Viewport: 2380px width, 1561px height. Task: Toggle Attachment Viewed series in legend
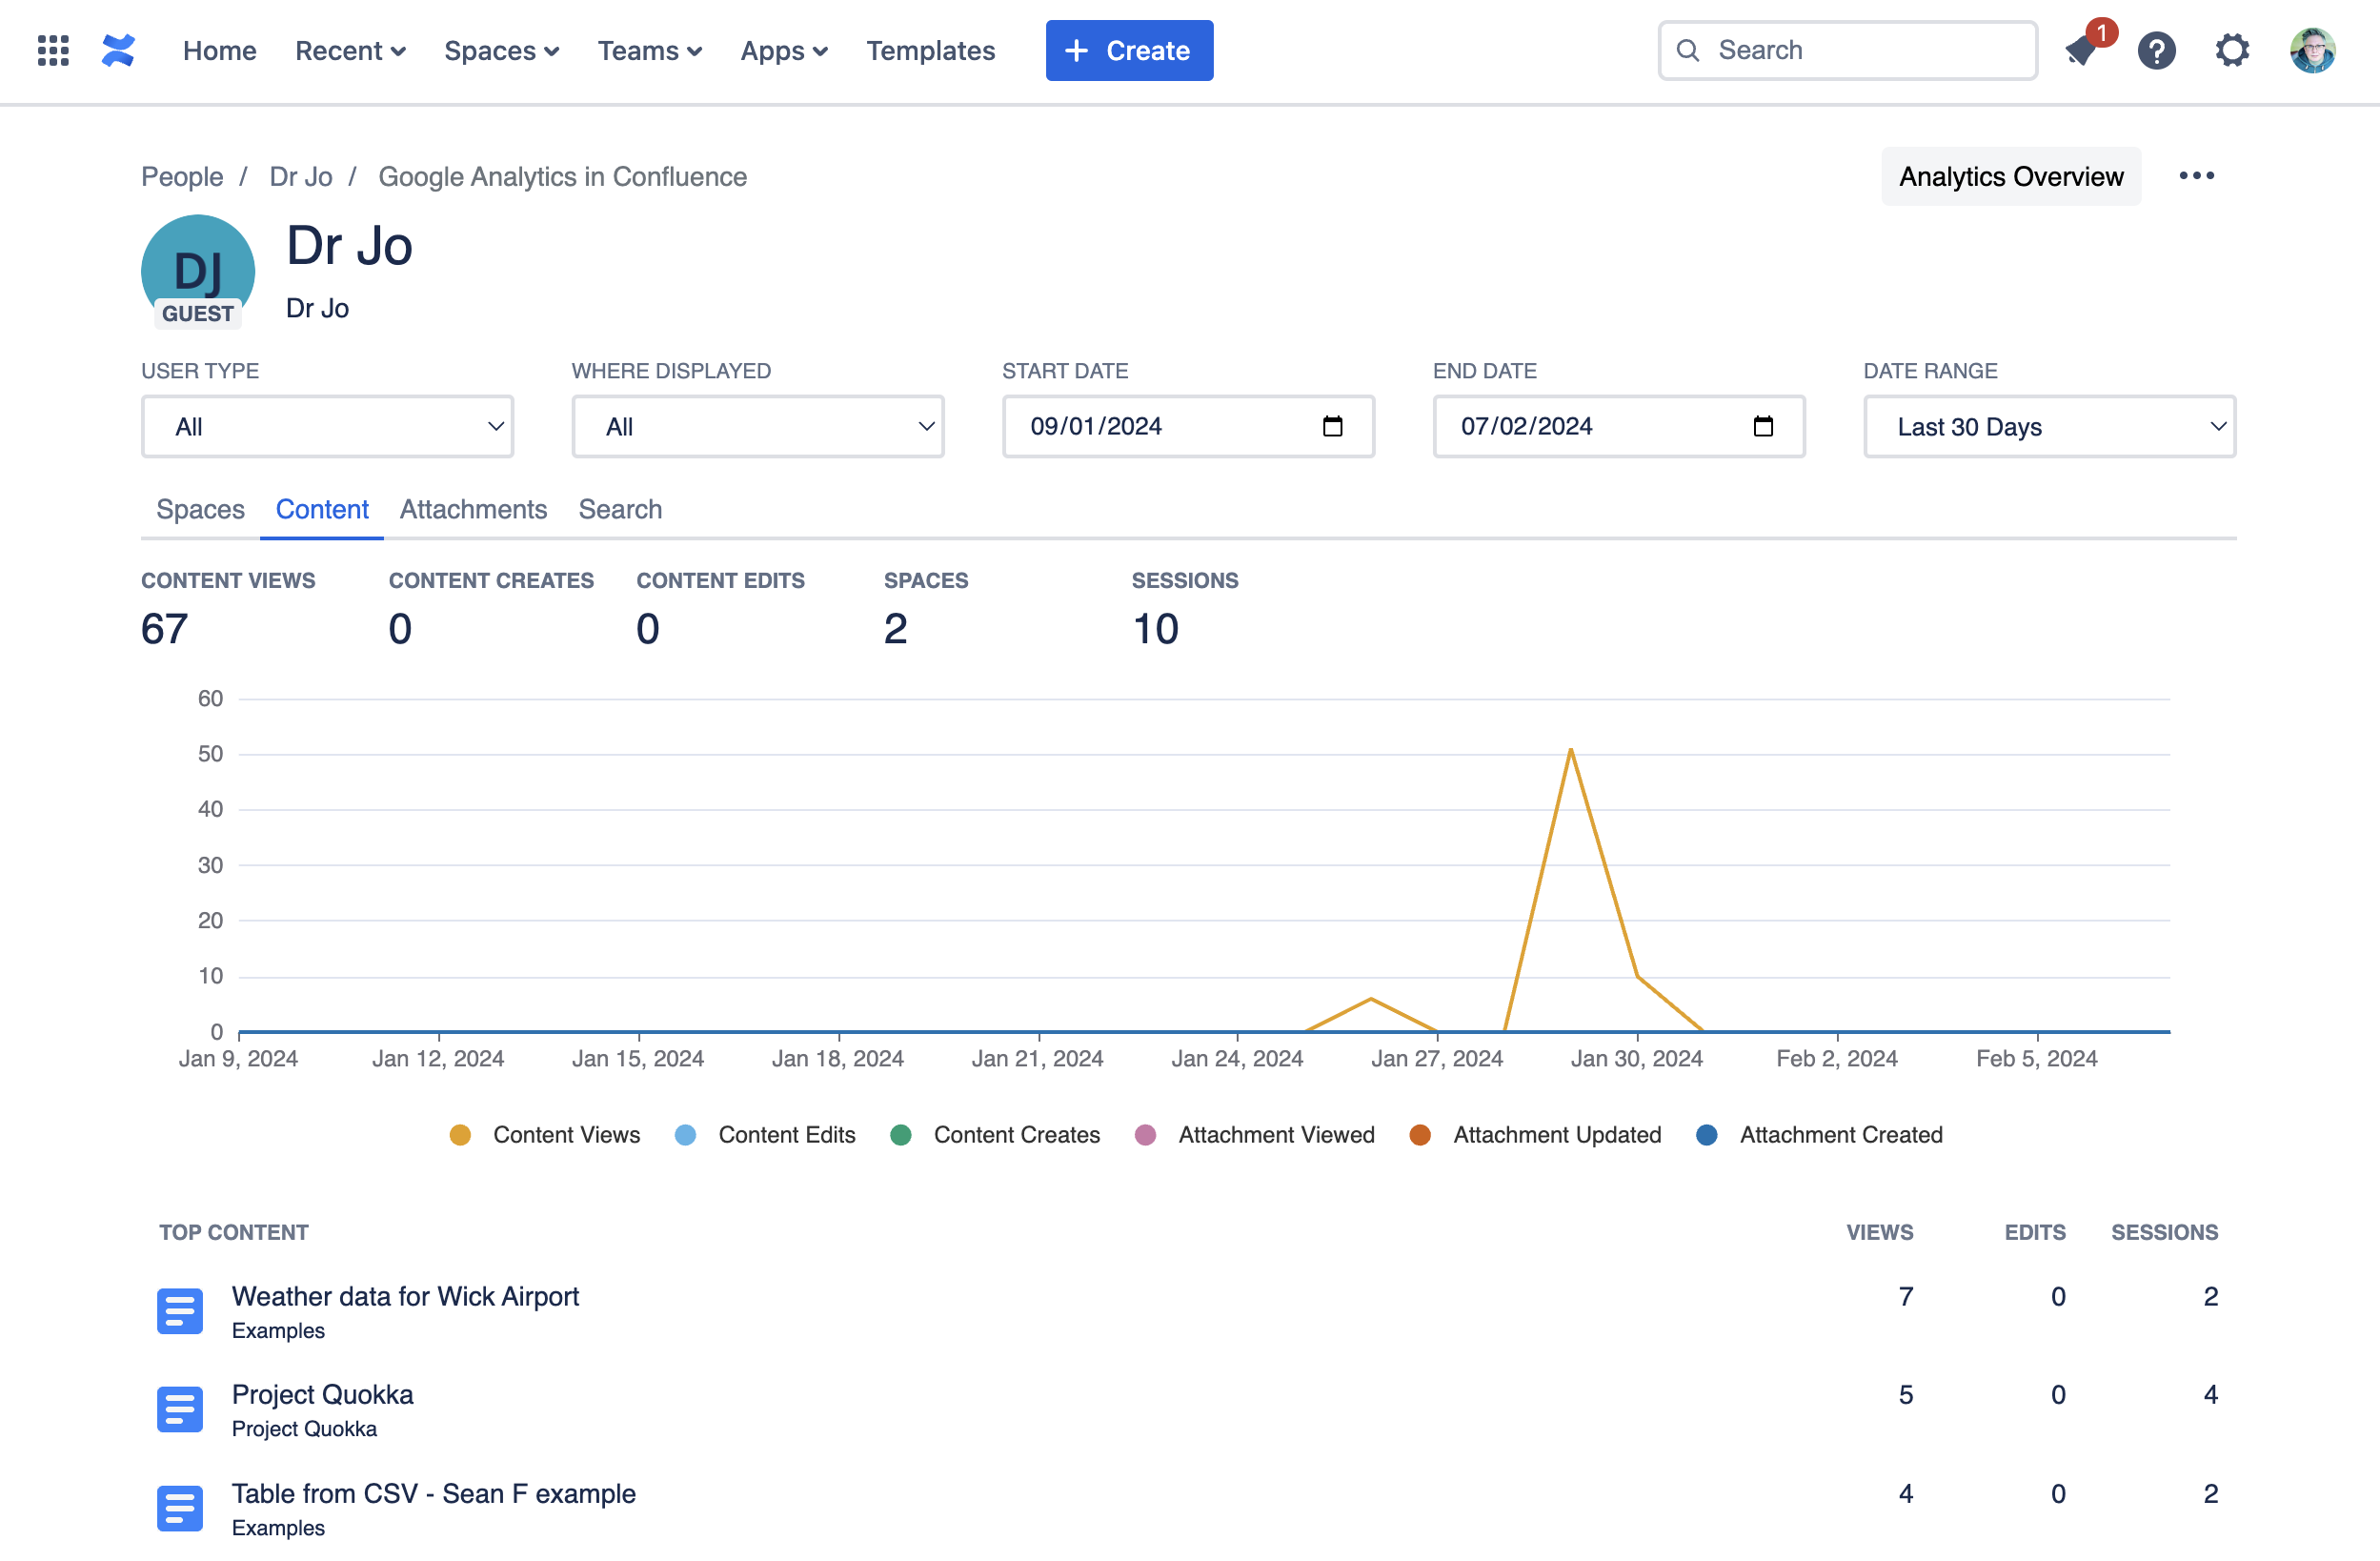tap(1275, 1135)
